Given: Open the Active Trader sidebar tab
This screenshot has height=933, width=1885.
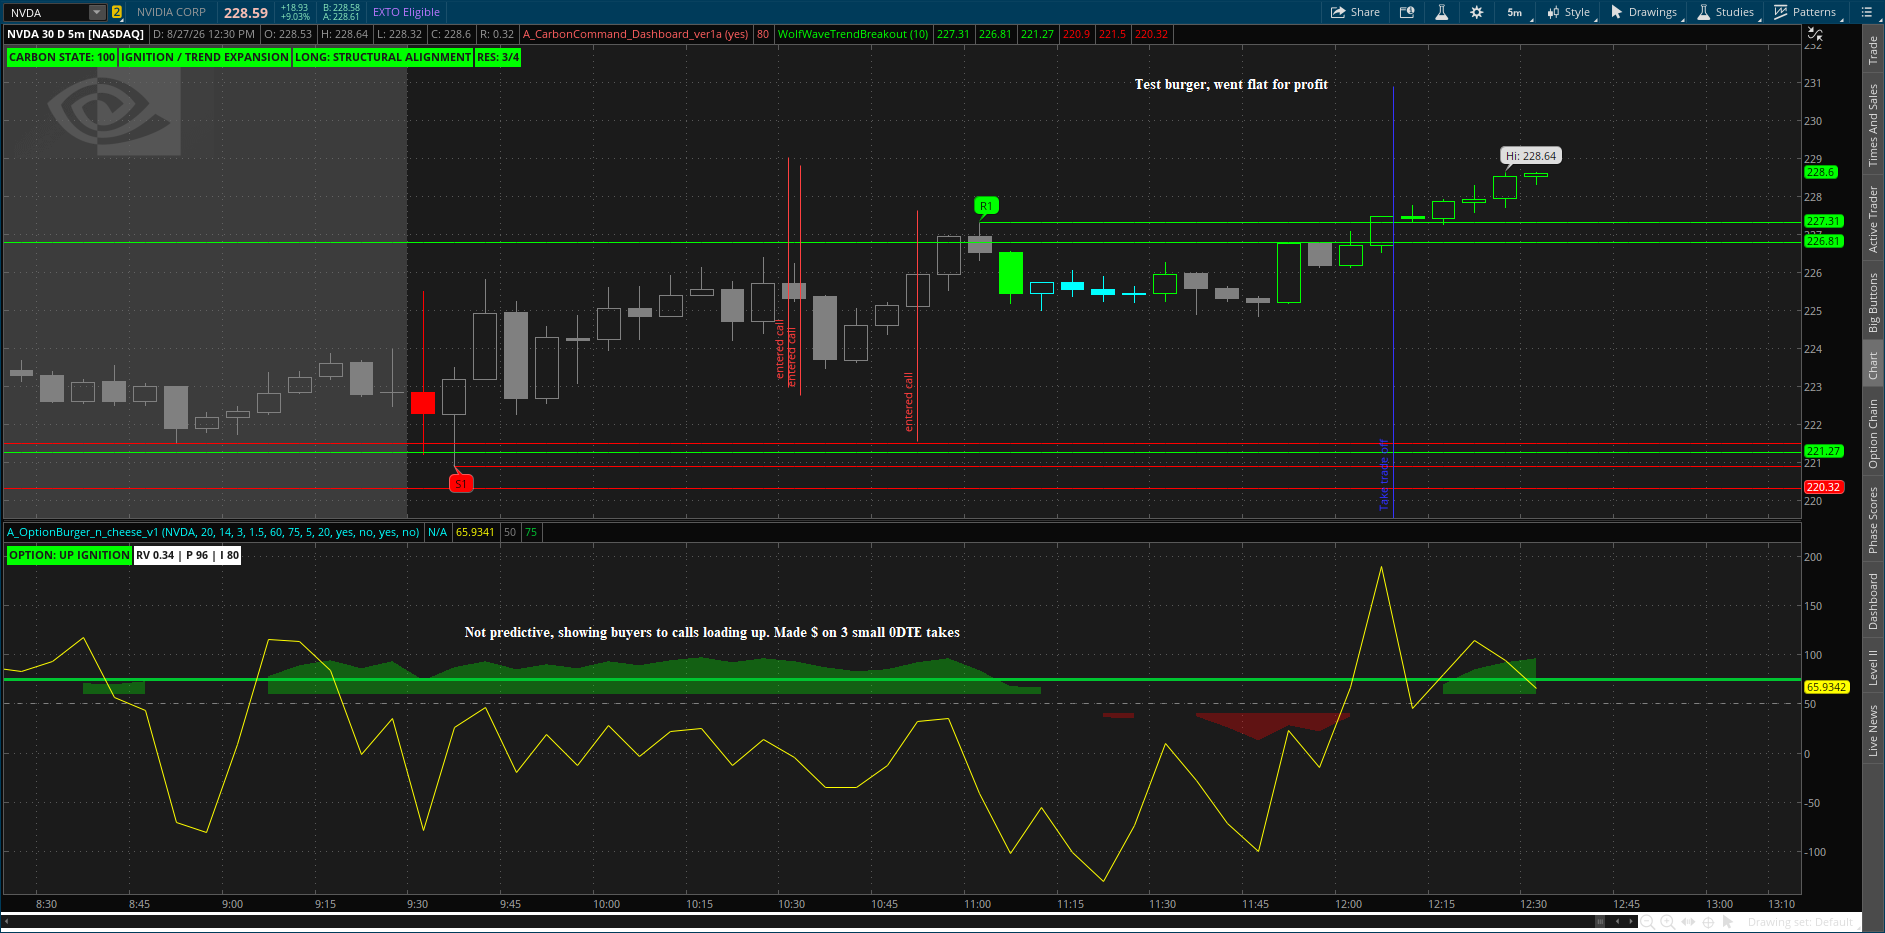Looking at the screenshot, I should coord(1873,219).
